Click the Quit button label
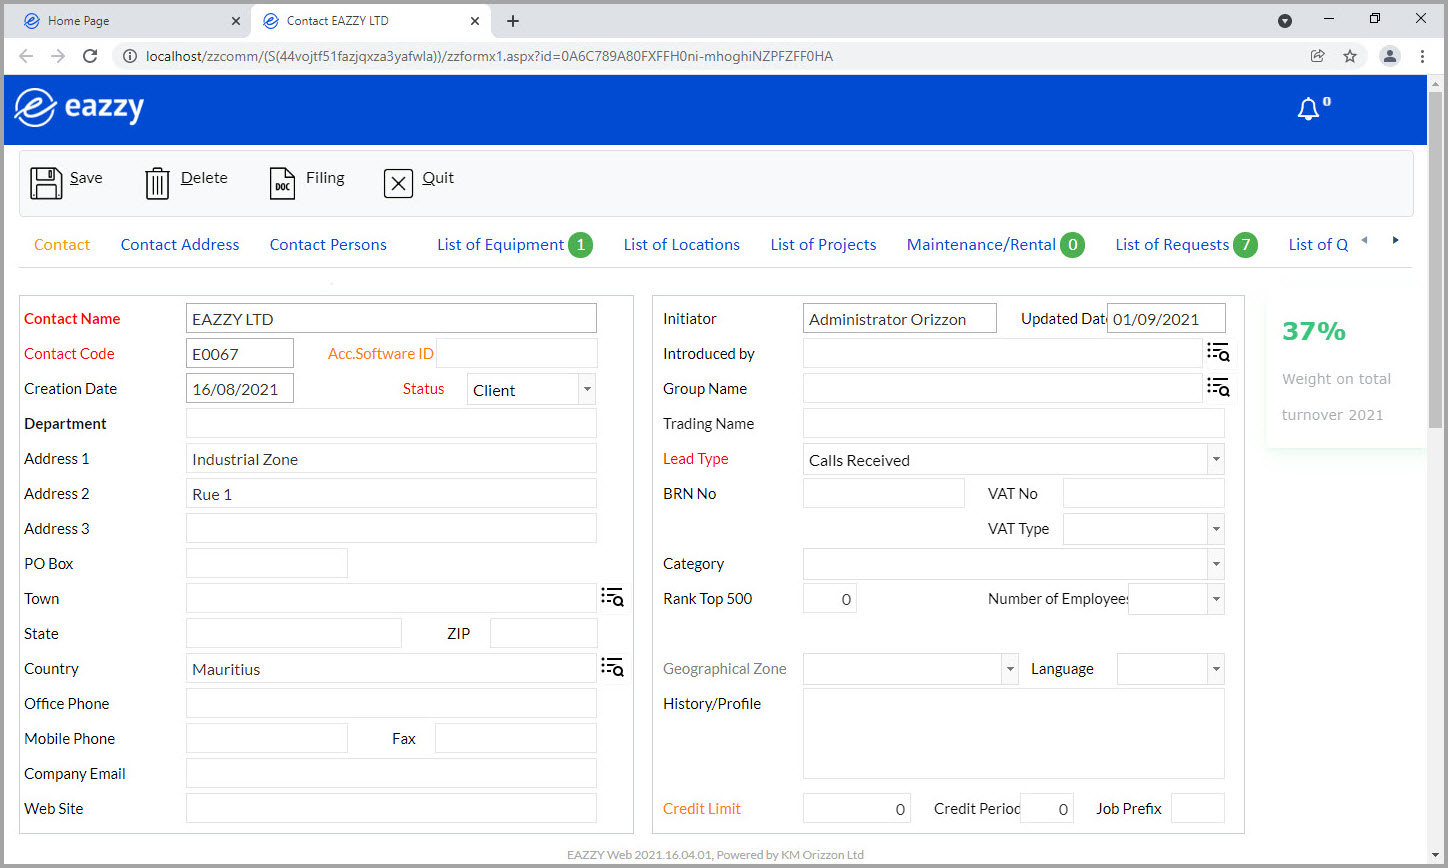This screenshot has height=868, width=1448. click(x=438, y=178)
